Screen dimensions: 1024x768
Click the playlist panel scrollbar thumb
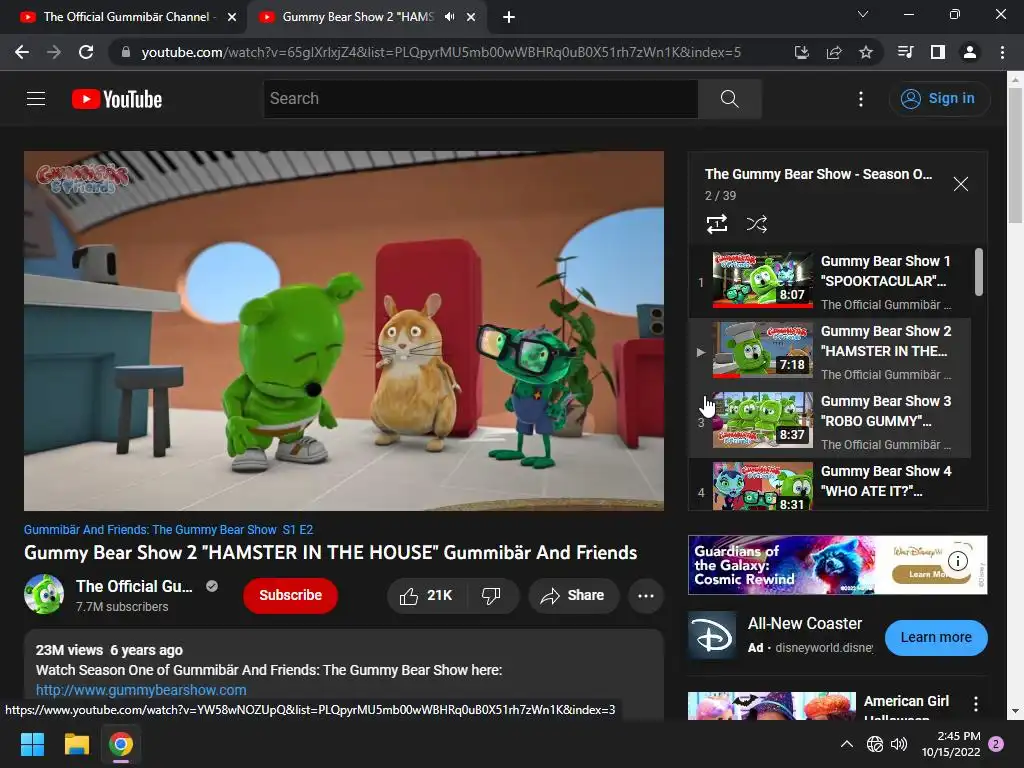click(x=978, y=272)
